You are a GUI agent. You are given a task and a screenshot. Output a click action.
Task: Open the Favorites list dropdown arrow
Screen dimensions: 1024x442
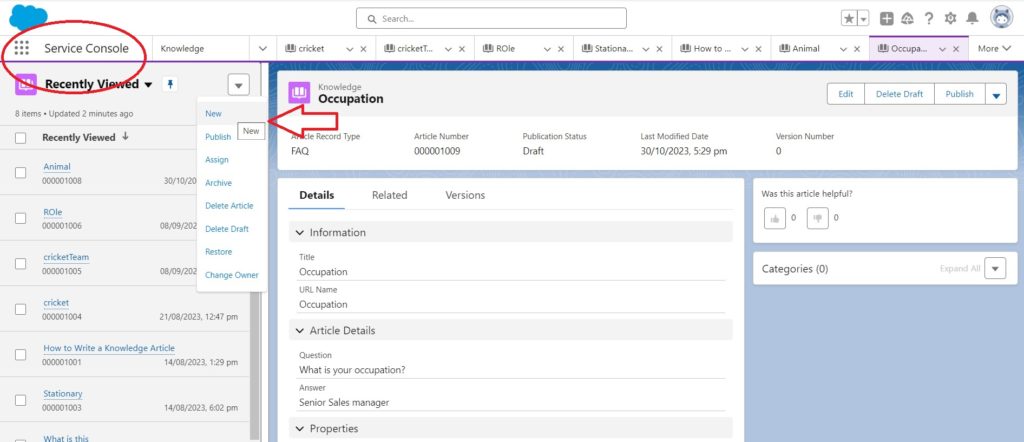[863, 18]
